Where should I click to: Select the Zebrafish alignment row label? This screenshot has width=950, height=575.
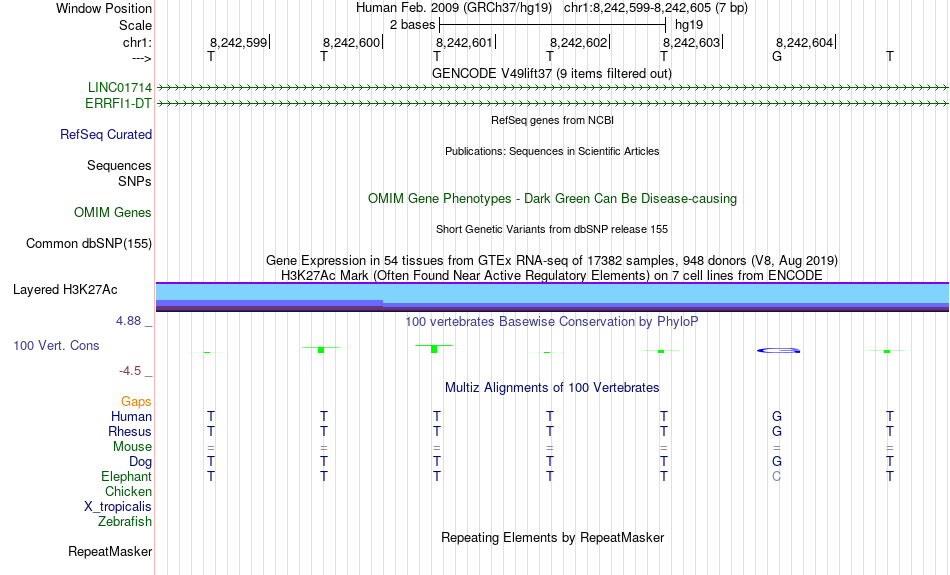125,521
